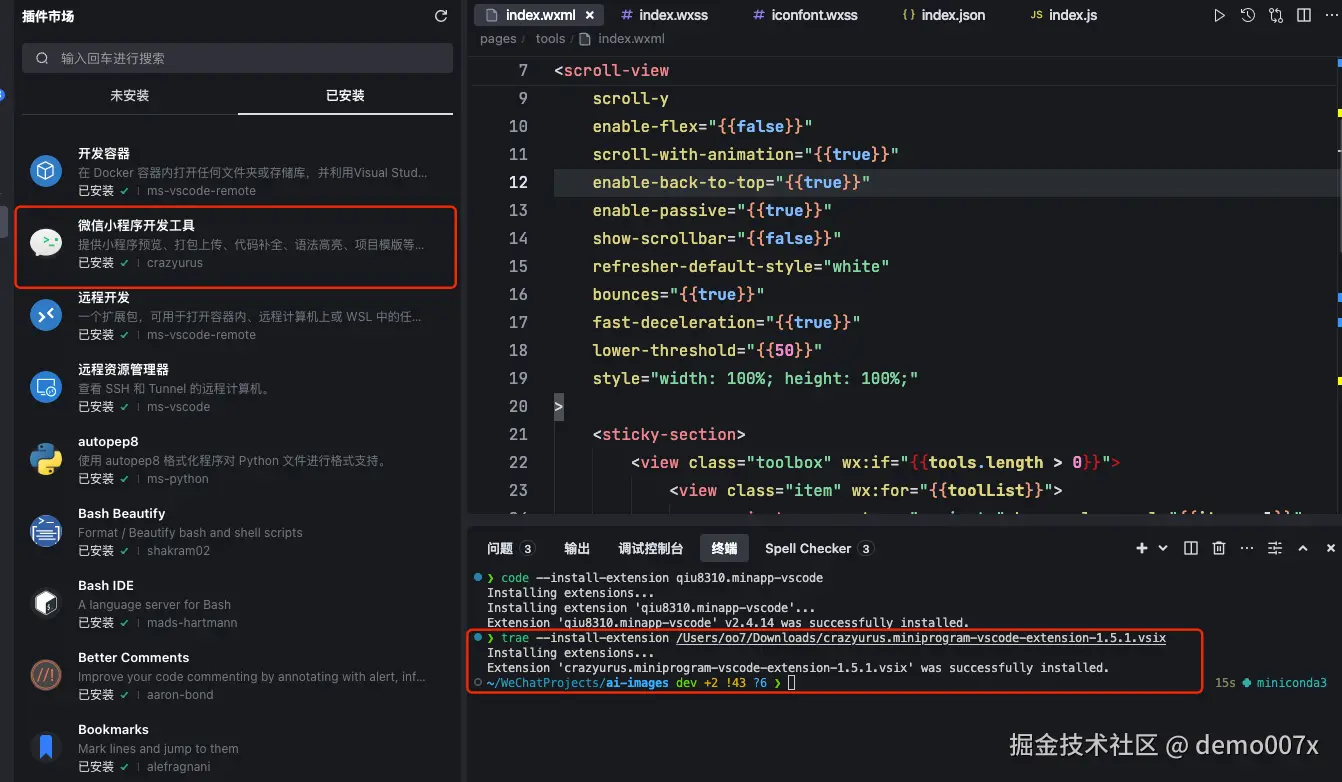Open the terminal panel settings sliders icon
Image resolution: width=1342 pixels, height=782 pixels.
click(1275, 548)
